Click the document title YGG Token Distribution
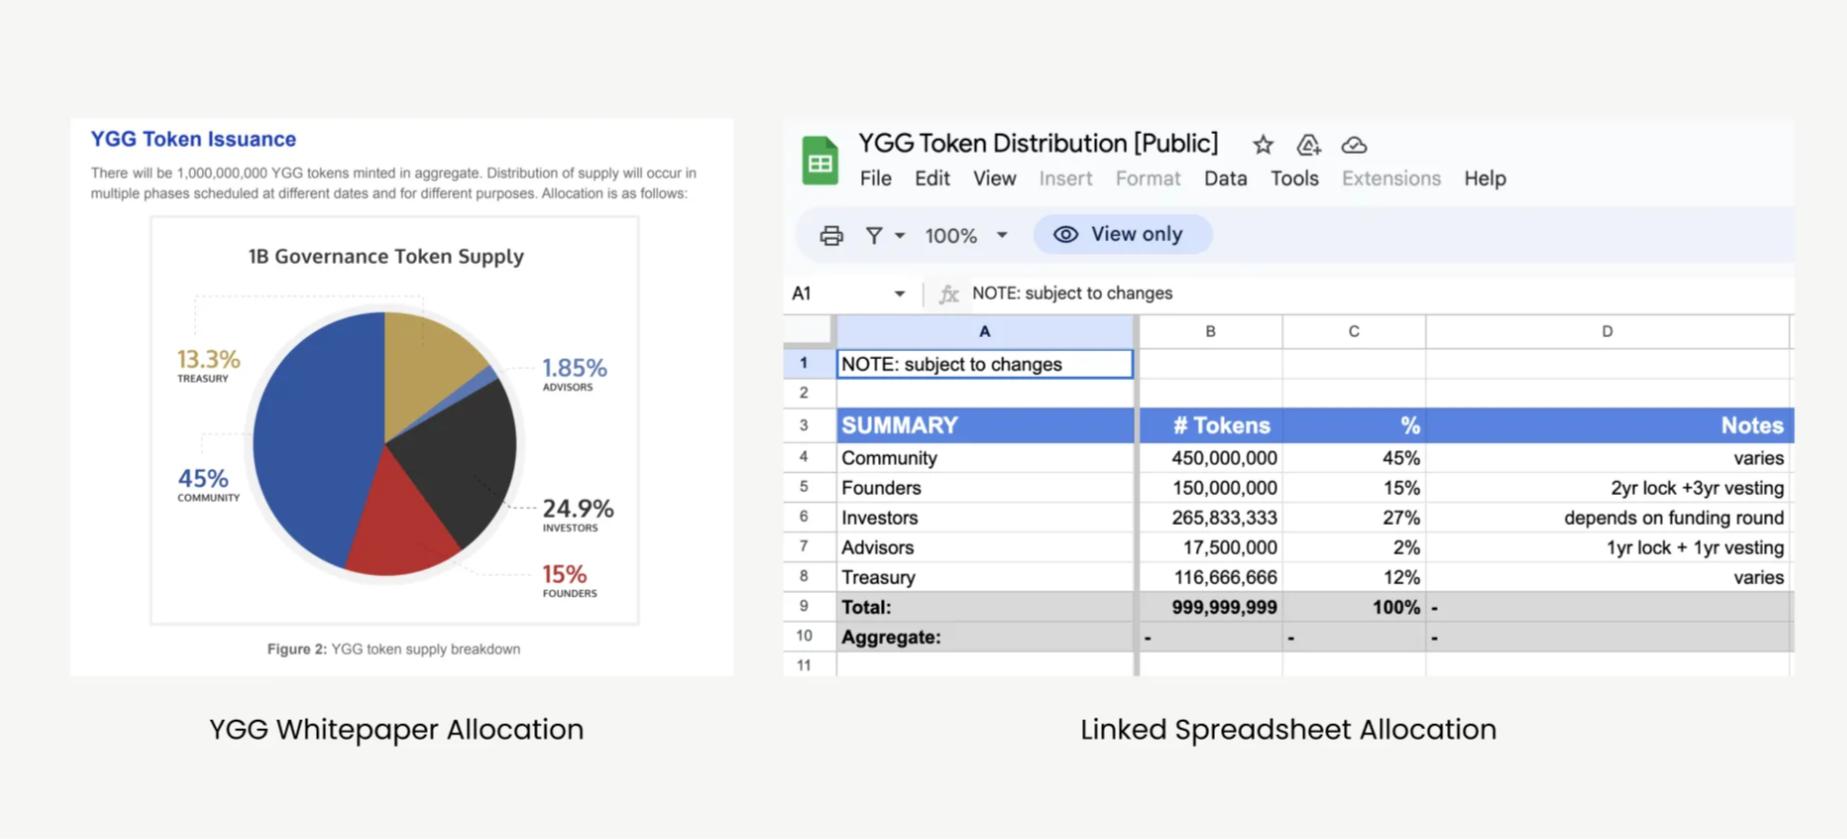1847x839 pixels. (x=1038, y=143)
